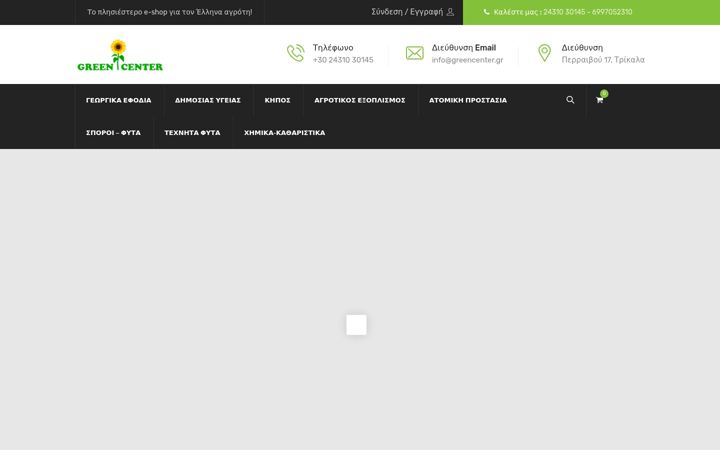Click the Διεύθυνση Email heading text
720x450 pixels.
tap(464, 48)
